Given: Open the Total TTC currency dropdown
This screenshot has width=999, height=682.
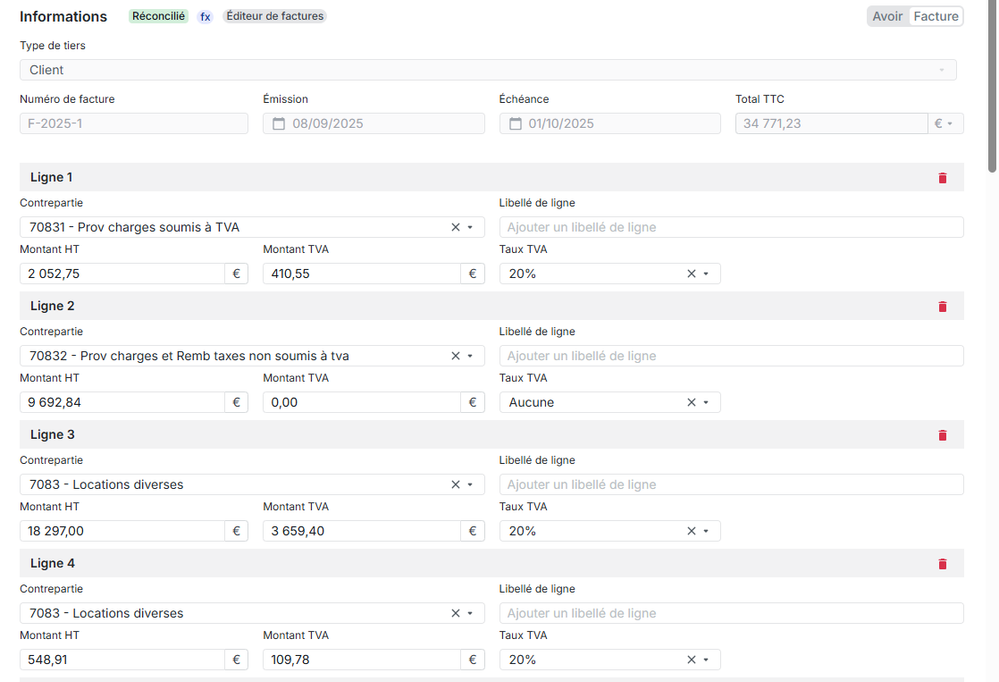Looking at the screenshot, I should (945, 124).
